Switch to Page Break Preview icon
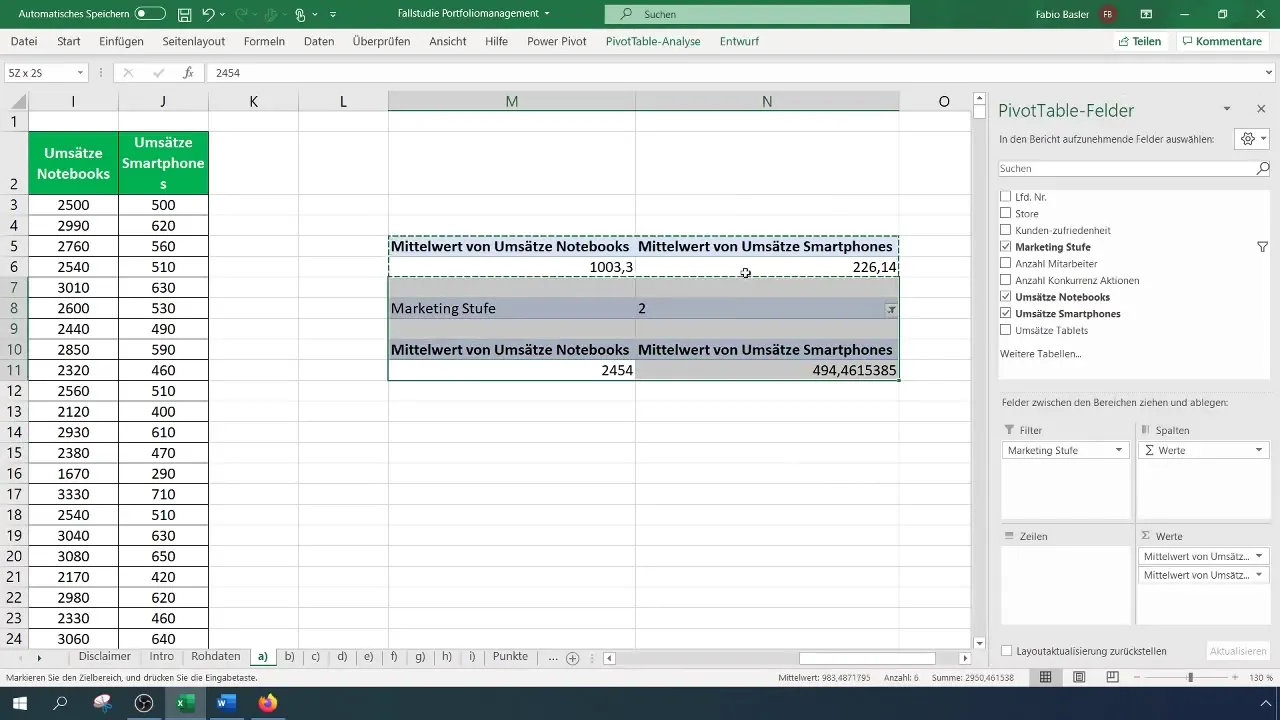The height and width of the screenshot is (720, 1280). [x=1112, y=678]
